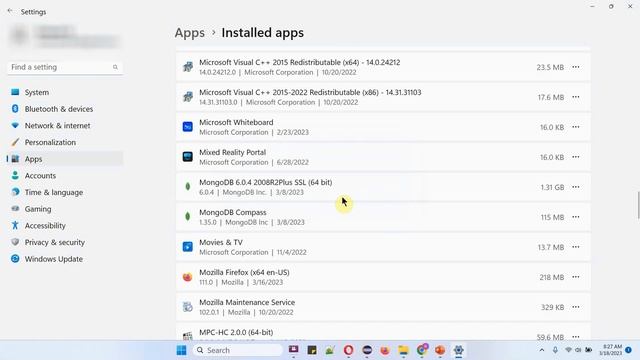Go back using the Settings back arrow

10,11
